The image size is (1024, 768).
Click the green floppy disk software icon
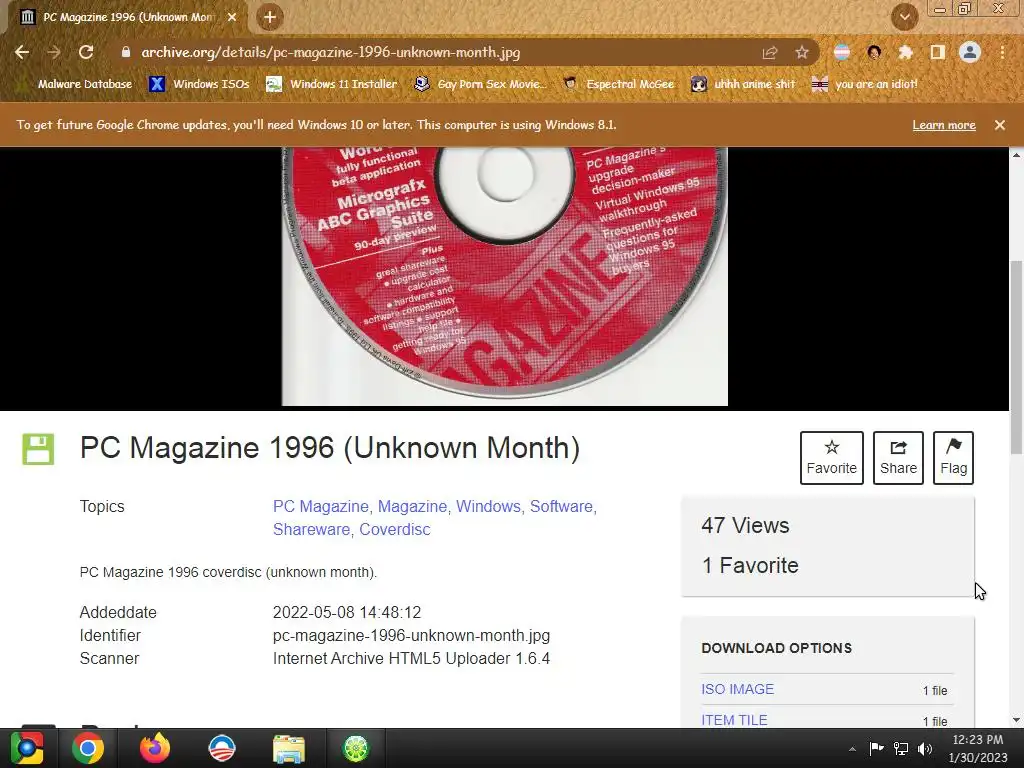click(38, 449)
